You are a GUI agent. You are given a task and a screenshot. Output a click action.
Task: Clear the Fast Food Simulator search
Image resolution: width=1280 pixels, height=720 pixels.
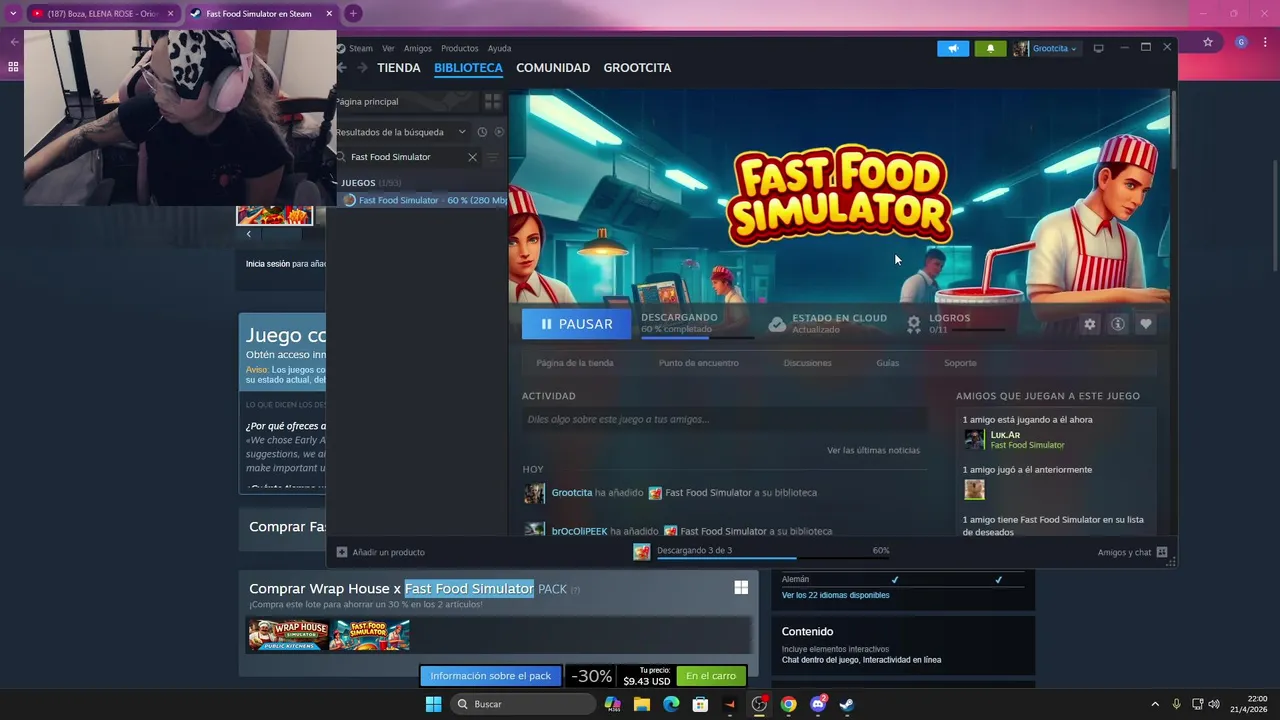(x=473, y=157)
